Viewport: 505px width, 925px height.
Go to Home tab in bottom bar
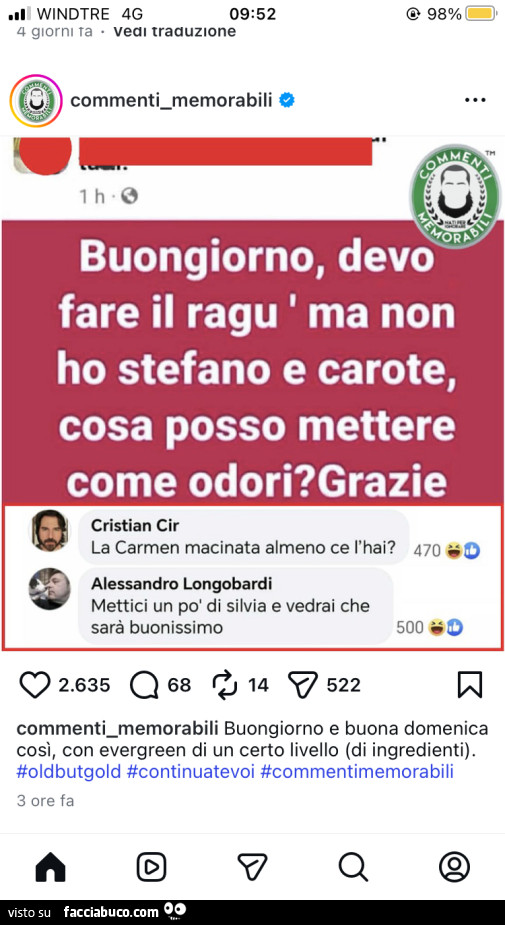(x=51, y=868)
